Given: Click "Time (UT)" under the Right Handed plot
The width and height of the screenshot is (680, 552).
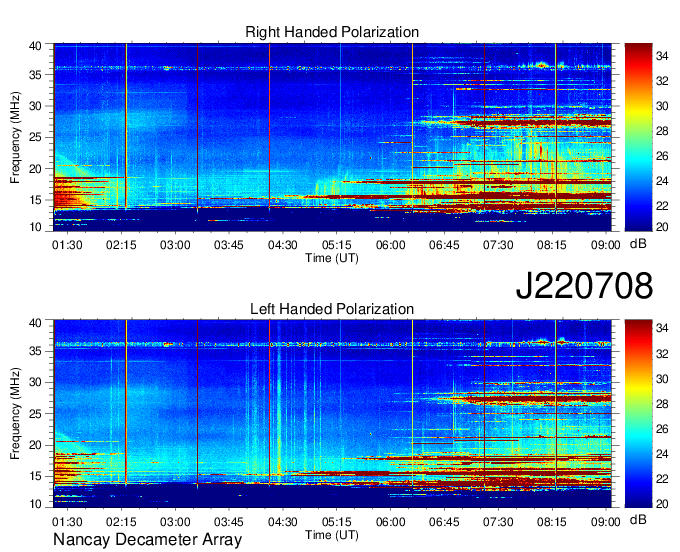Looking at the screenshot, I should (x=332, y=258).
